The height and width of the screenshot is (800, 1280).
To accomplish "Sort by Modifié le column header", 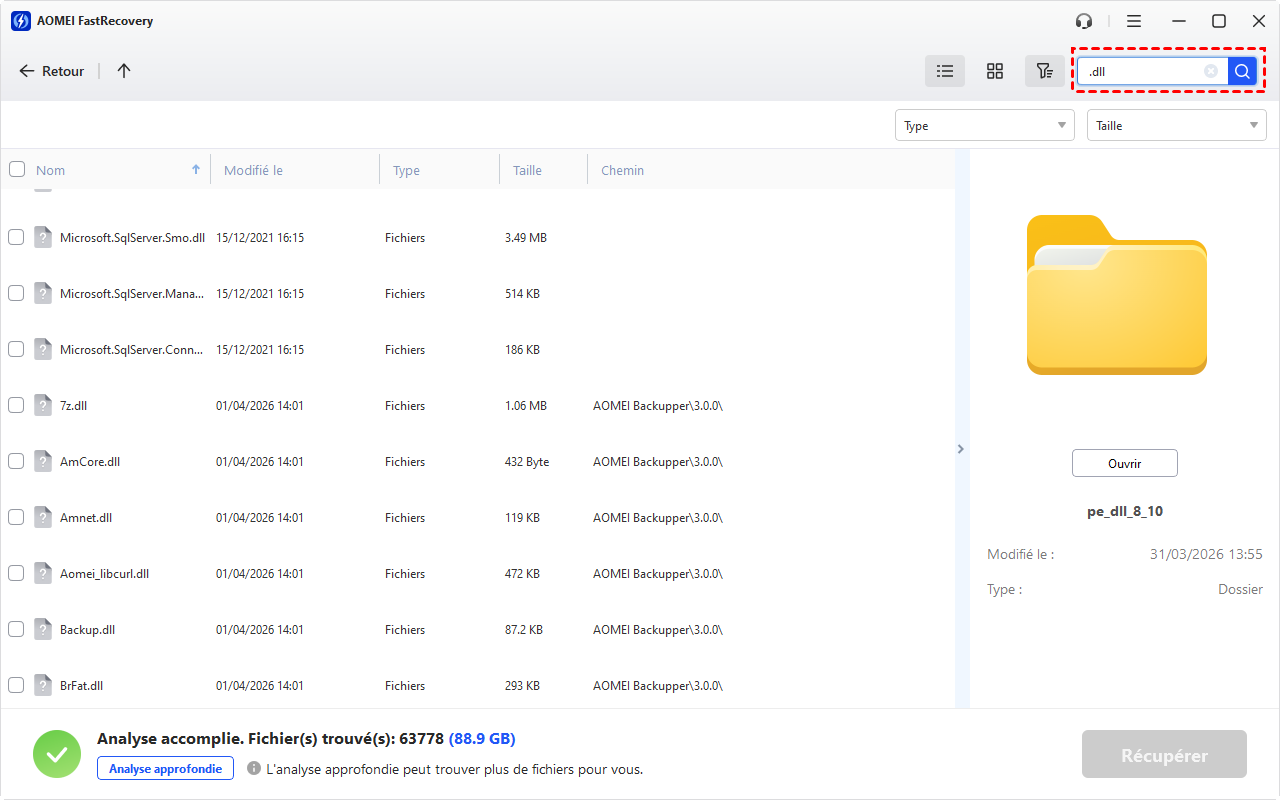I will tap(254, 170).
